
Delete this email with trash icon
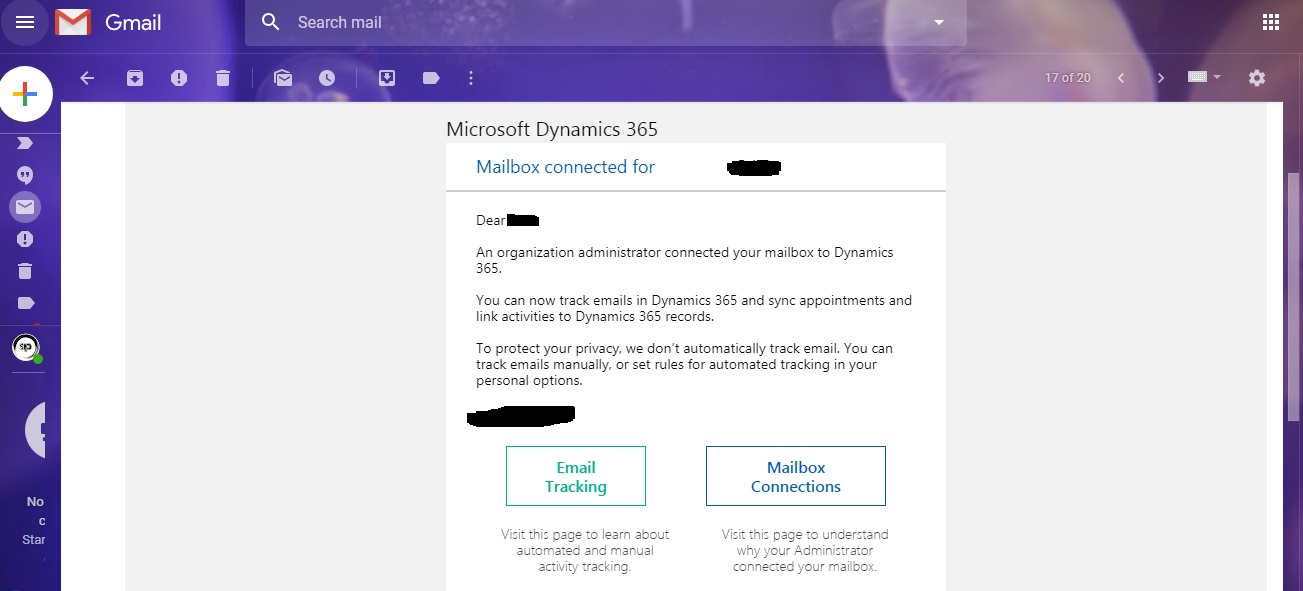pos(223,78)
